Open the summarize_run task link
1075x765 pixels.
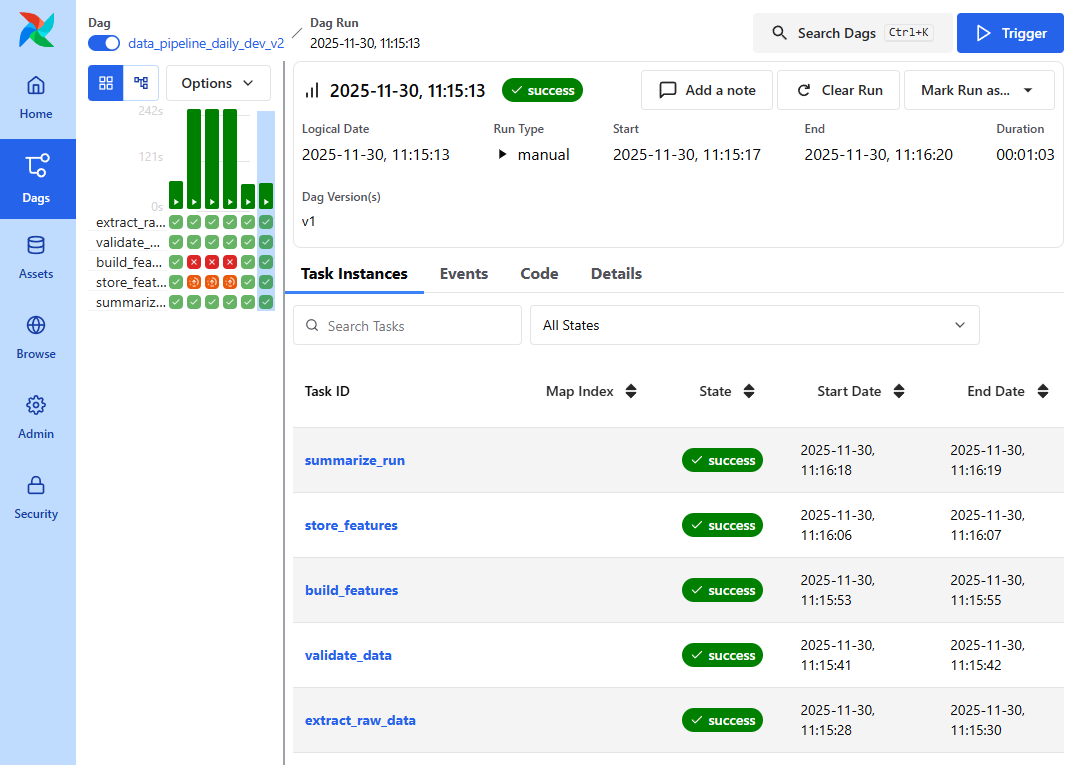tap(355, 460)
